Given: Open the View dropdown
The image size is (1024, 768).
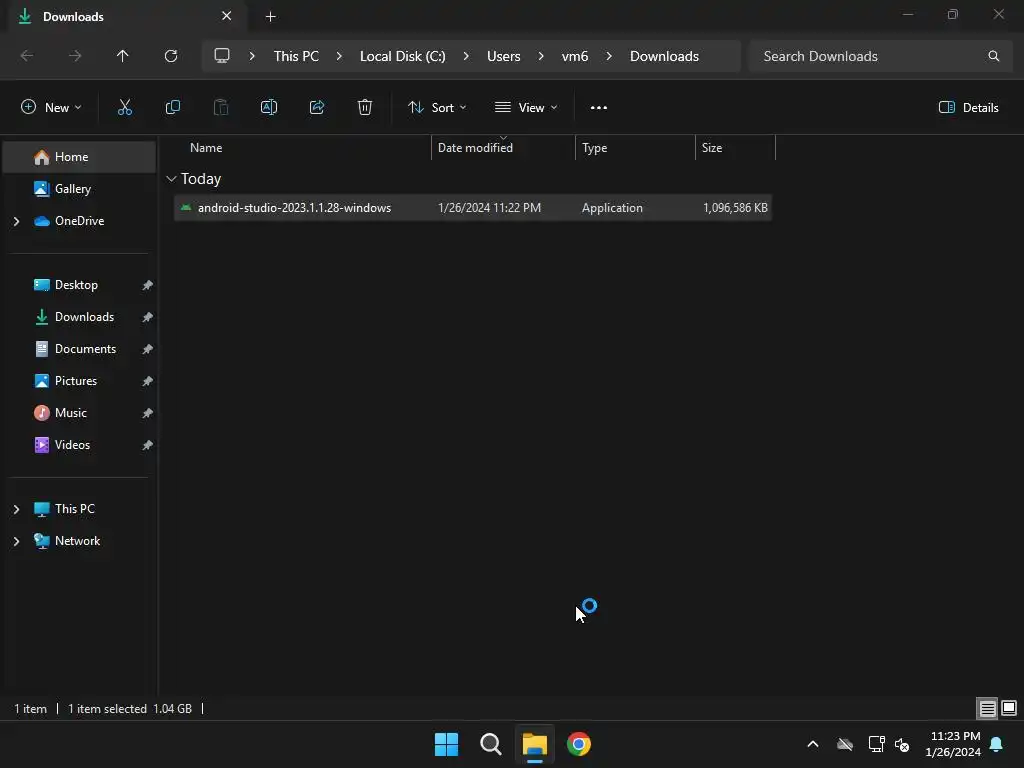Looking at the screenshot, I should pos(526,108).
